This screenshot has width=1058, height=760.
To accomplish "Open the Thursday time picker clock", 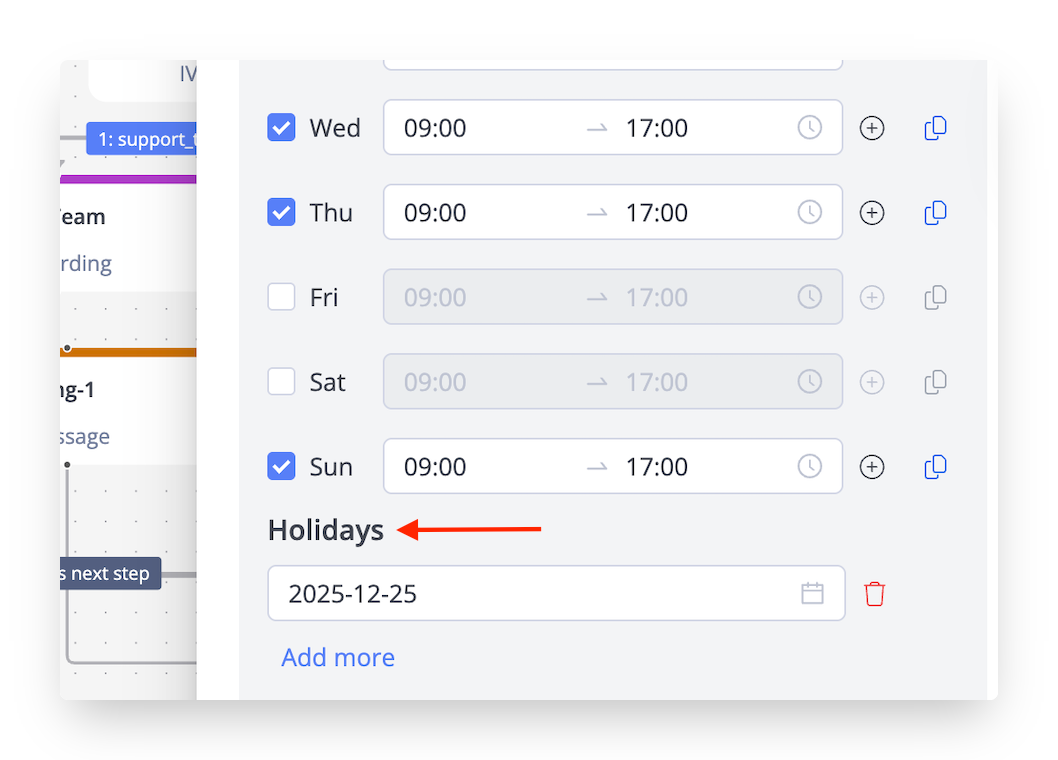I will 809,213.
